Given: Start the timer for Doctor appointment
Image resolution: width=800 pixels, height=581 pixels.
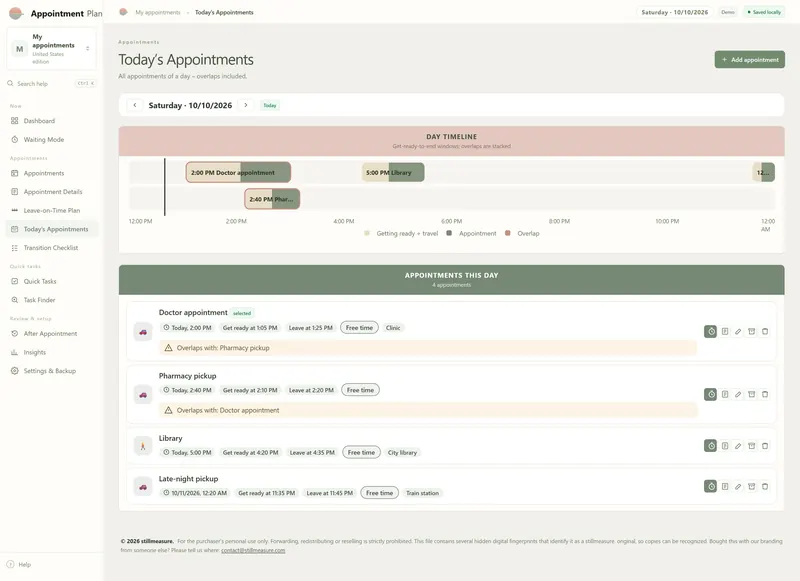Looking at the screenshot, I should [x=710, y=332].
